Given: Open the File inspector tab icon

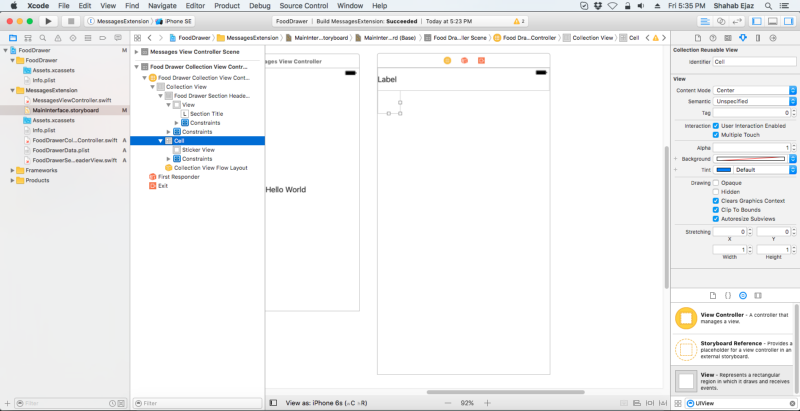Looking at the screenshot, I should 698,38.
